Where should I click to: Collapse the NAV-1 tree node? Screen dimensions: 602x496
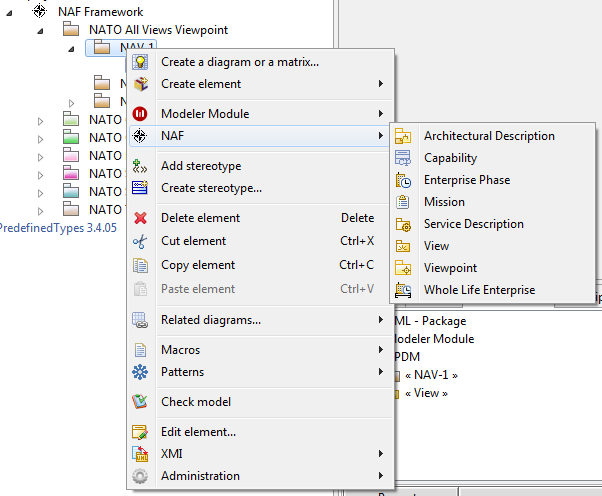(x=71, y=49)
